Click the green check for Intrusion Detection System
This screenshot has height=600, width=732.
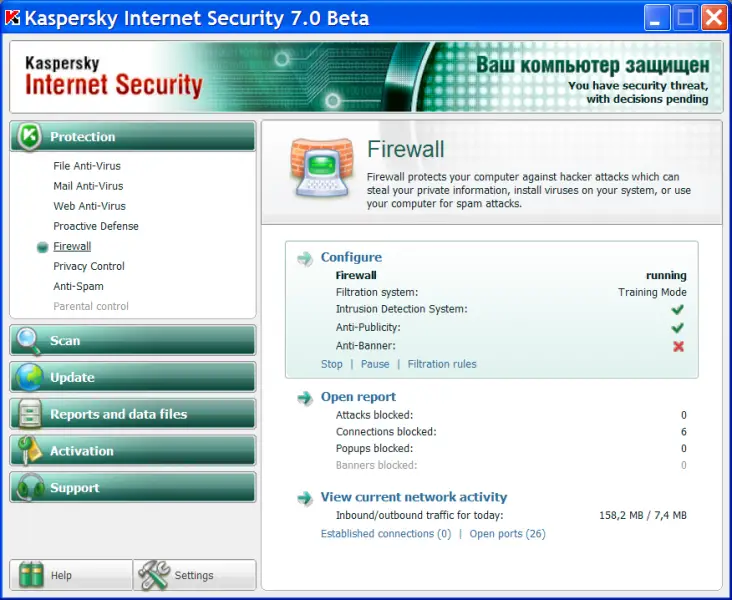click(677, 309)
